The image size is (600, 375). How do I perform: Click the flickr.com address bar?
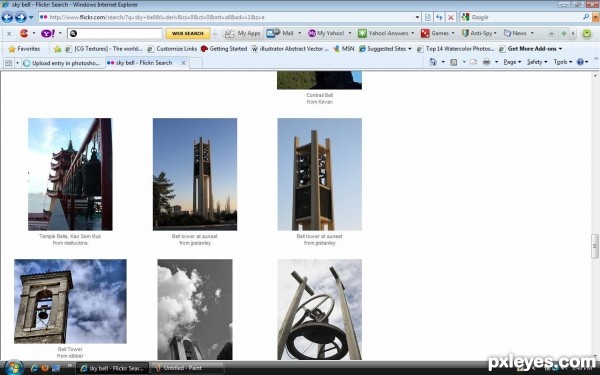point(226,17)
